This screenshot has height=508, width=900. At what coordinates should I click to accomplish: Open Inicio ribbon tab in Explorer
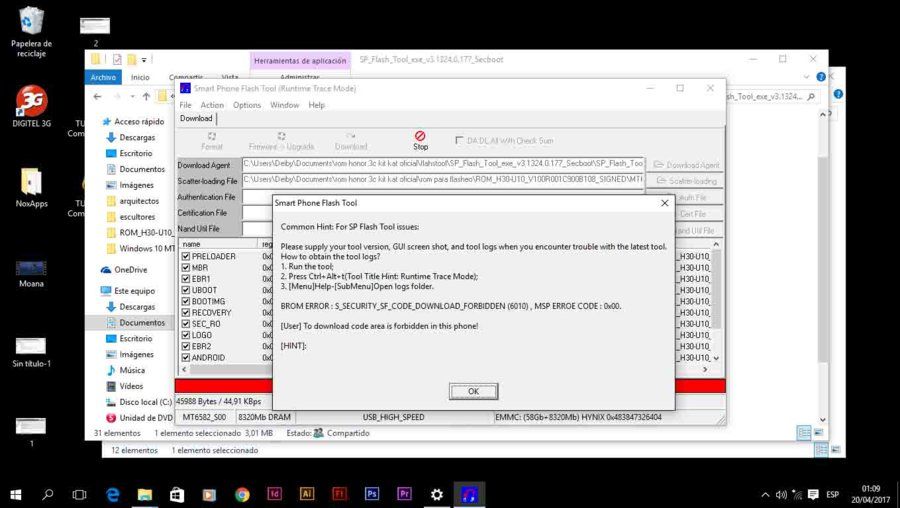tap(140, 77)
